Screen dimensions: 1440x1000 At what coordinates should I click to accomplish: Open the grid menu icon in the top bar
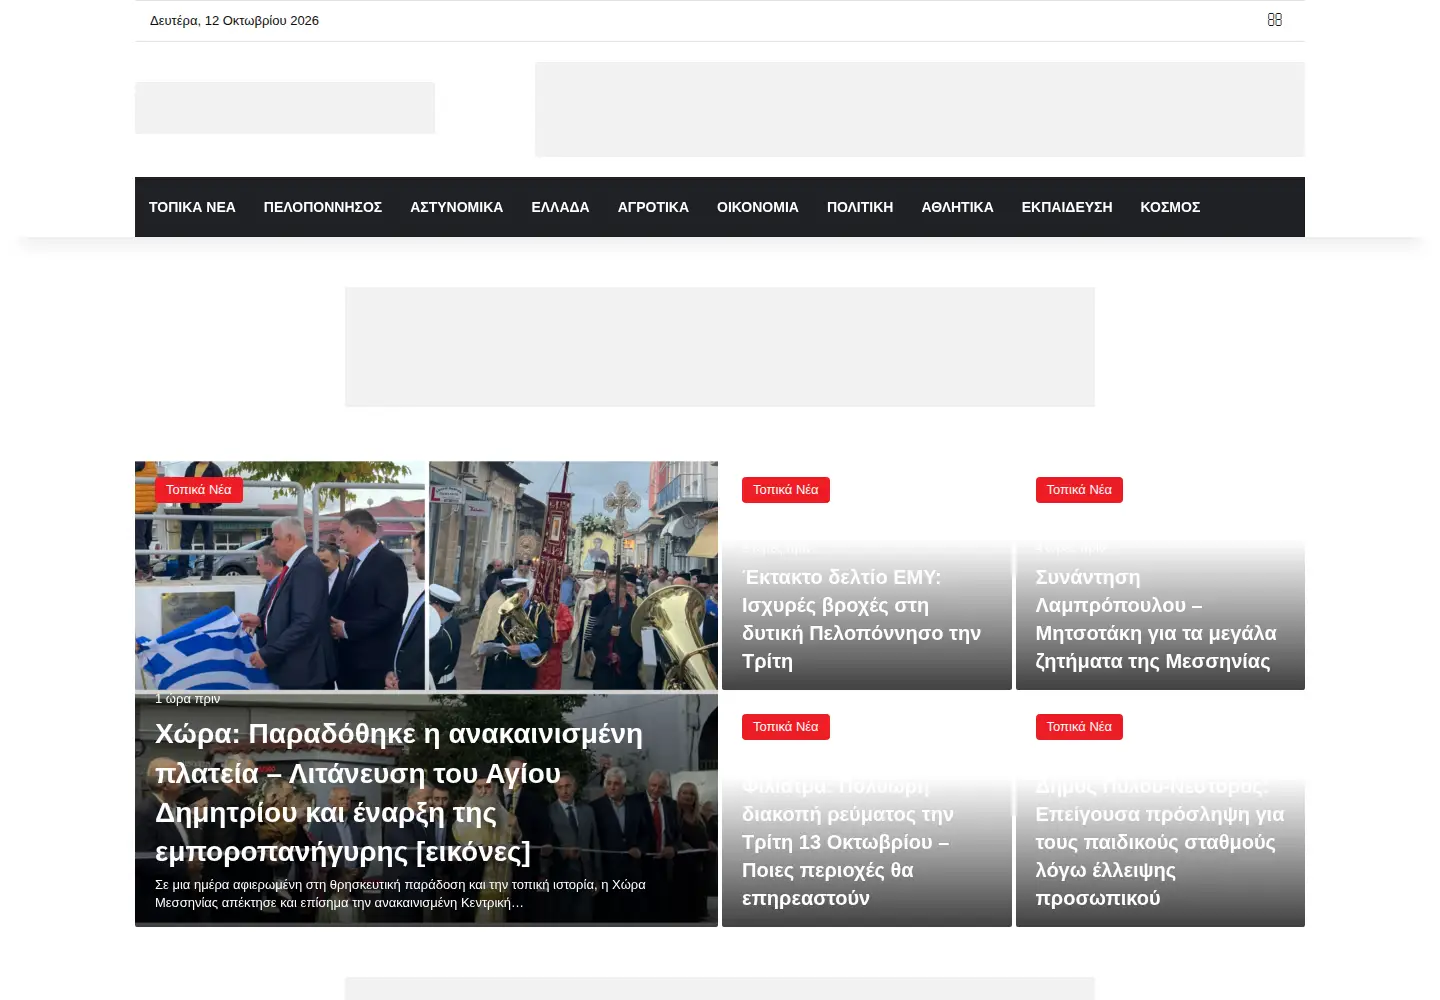pos(1274,20)
